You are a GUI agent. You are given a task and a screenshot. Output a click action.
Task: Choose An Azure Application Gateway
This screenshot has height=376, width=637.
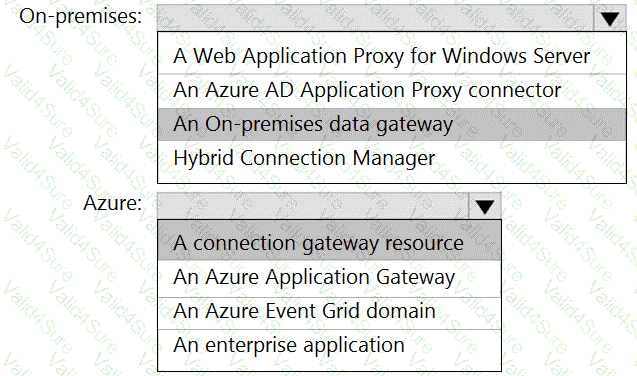click(329, 278)
